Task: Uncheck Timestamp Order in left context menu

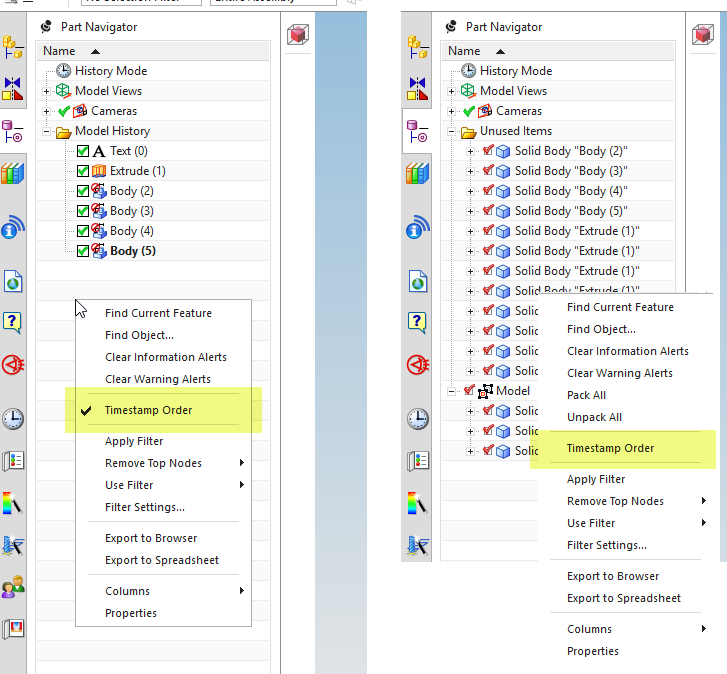Action: pyautogui.click(x=164, y=410)
